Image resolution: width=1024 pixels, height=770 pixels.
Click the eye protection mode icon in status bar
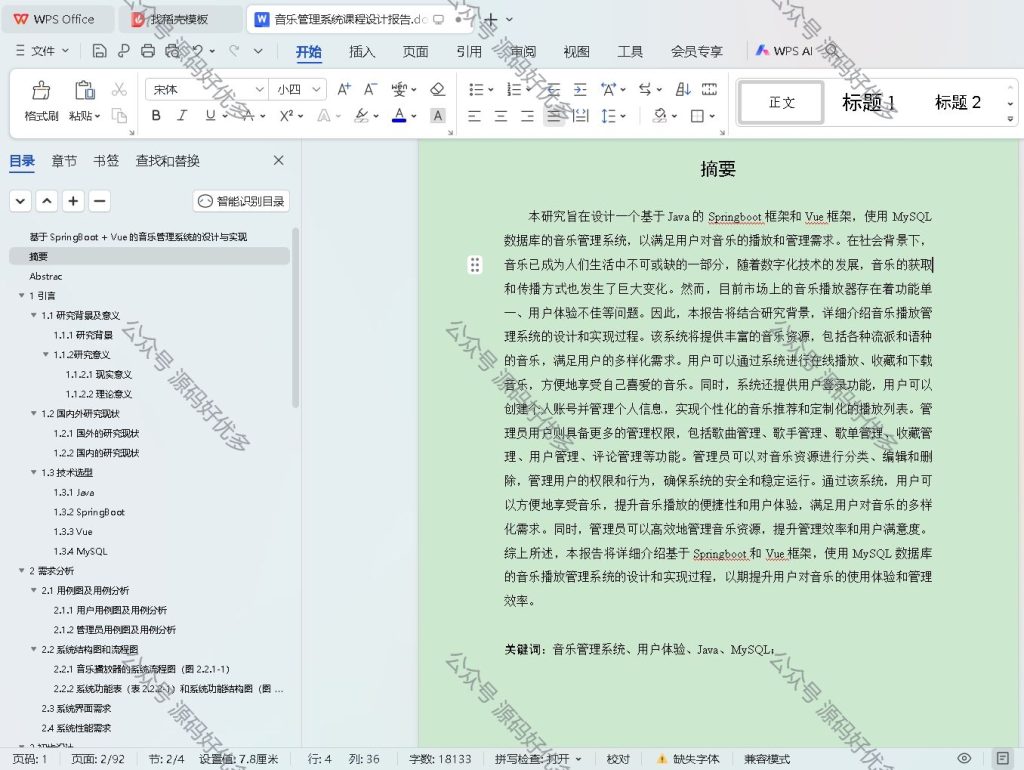pos(964,758)
